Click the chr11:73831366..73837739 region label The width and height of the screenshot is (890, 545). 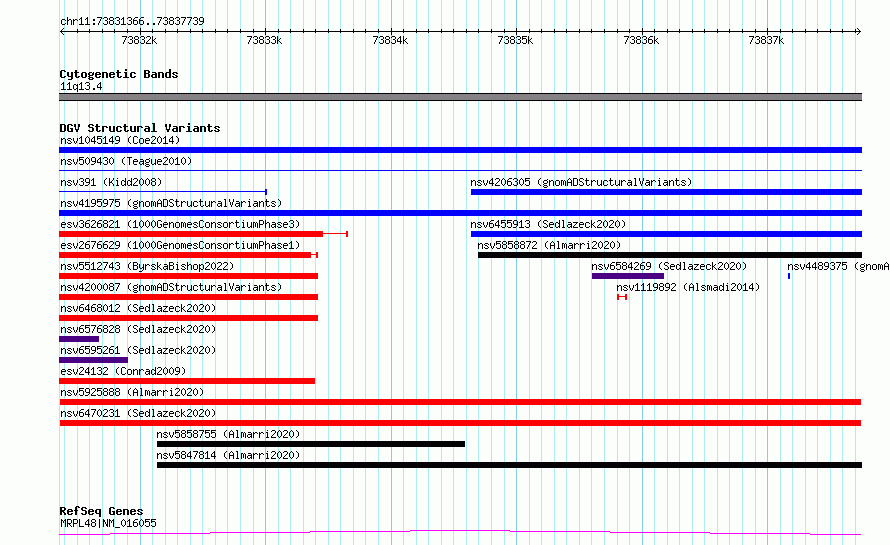[132, 21]
